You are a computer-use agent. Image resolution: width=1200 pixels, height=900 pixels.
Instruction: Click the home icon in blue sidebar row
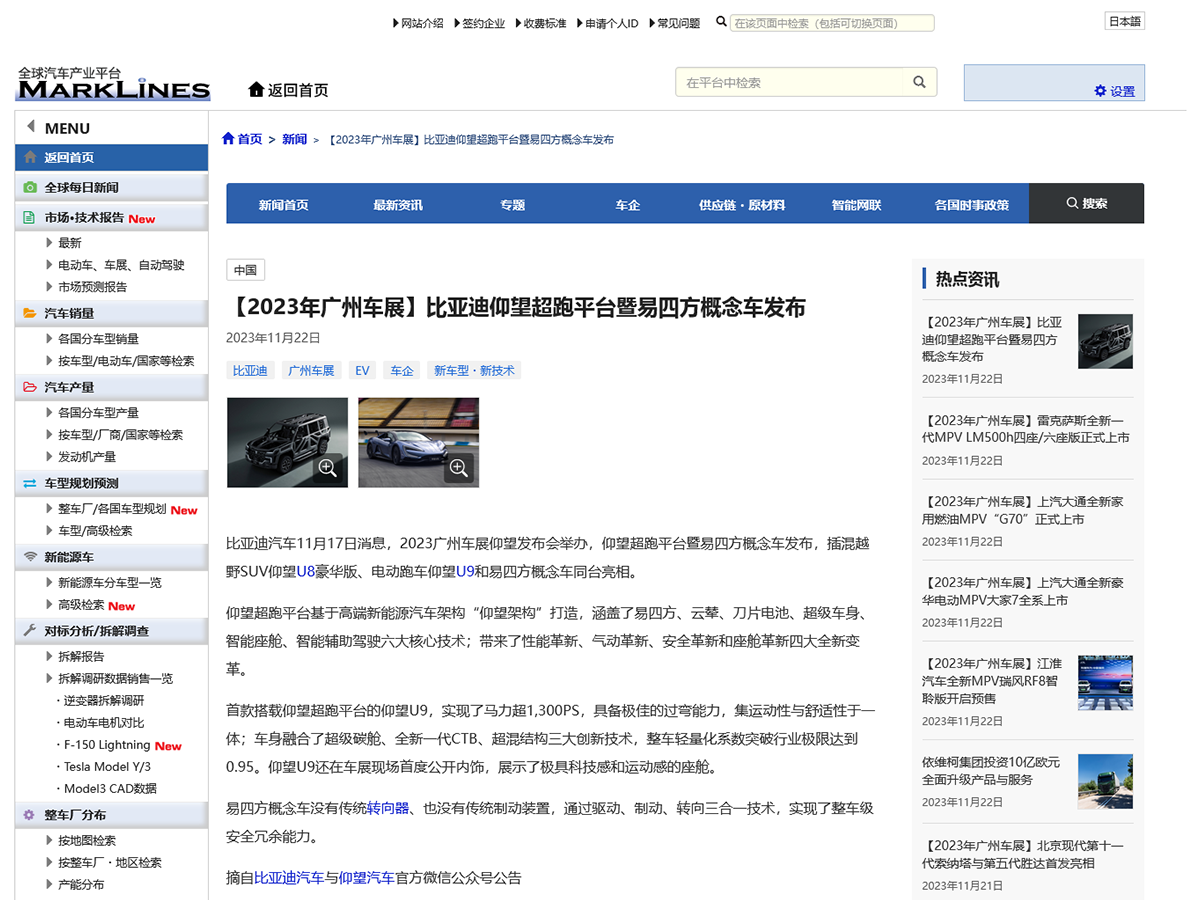30,157
